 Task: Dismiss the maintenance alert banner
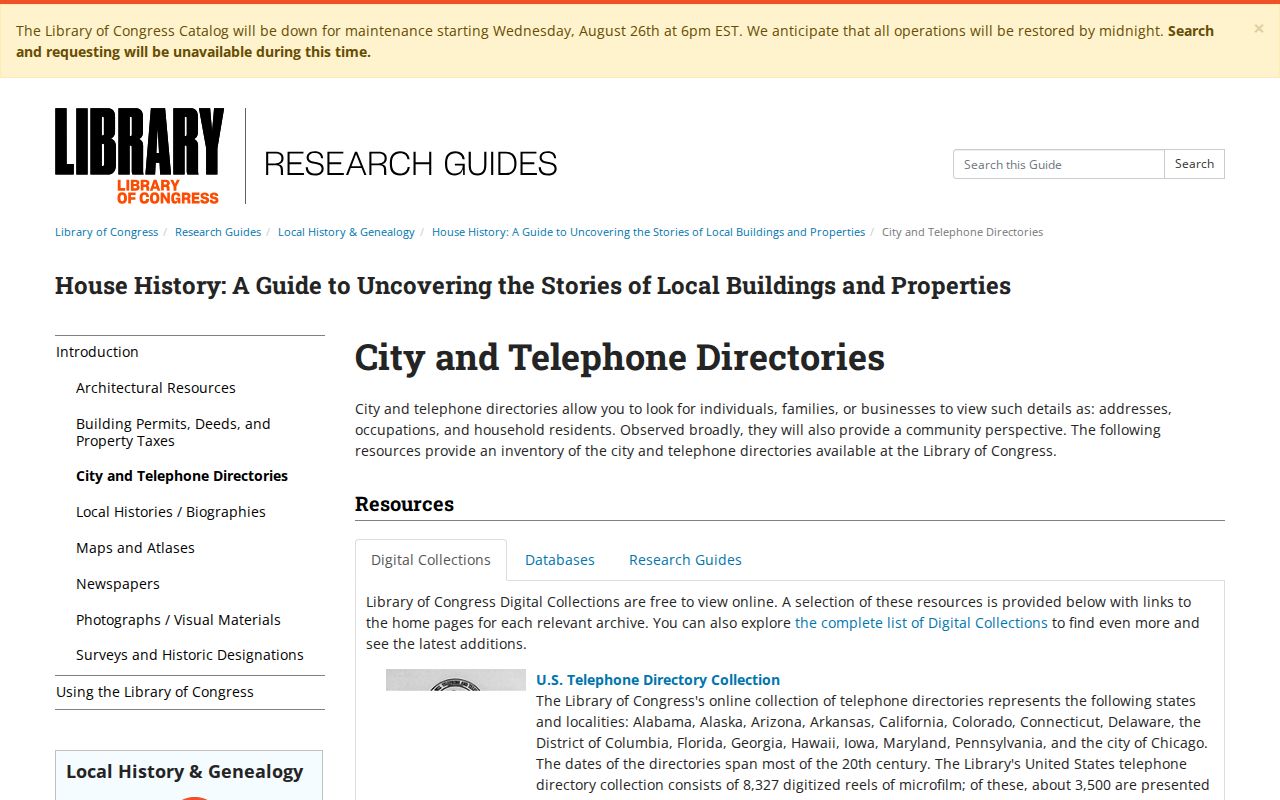(1258, 29)
